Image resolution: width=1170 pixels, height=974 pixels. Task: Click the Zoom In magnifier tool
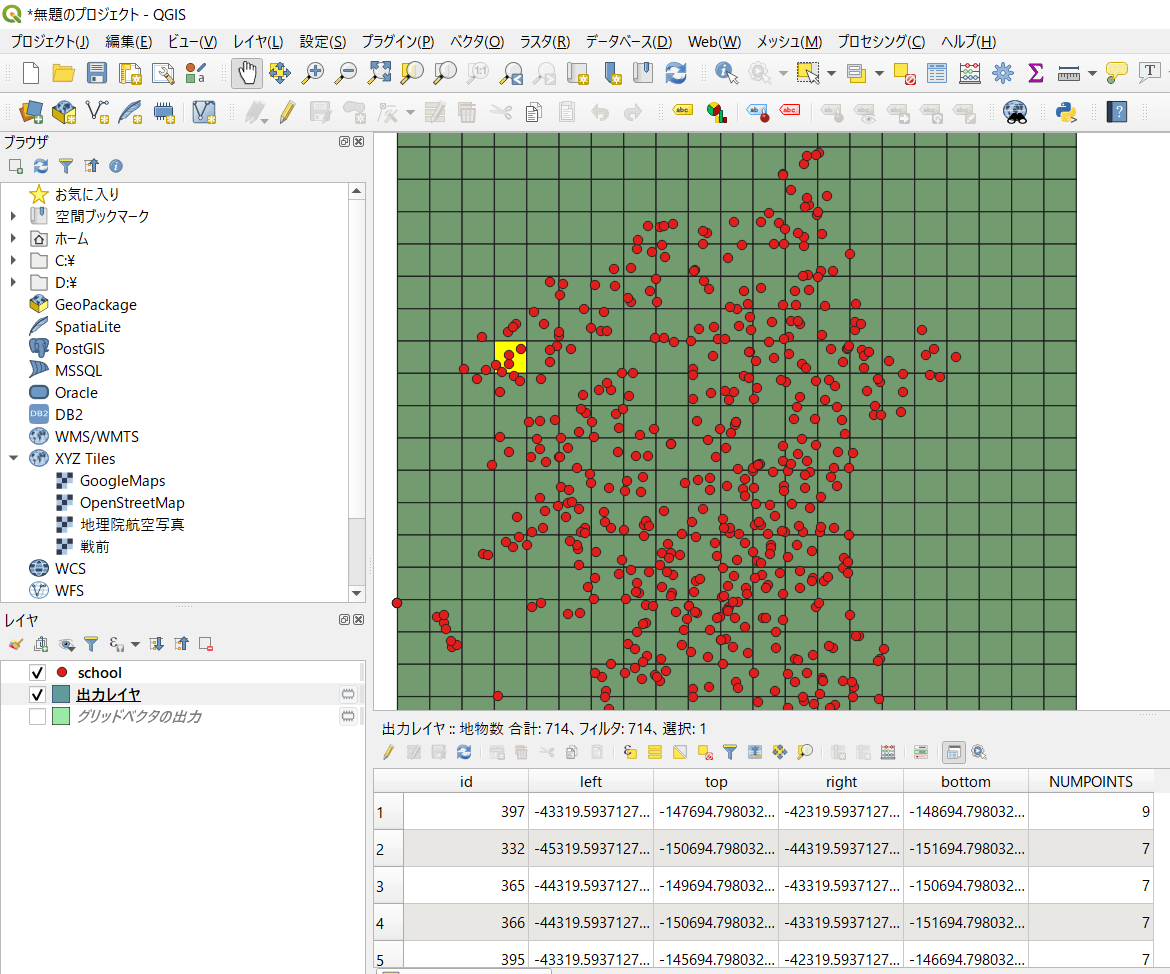point(312,73)
